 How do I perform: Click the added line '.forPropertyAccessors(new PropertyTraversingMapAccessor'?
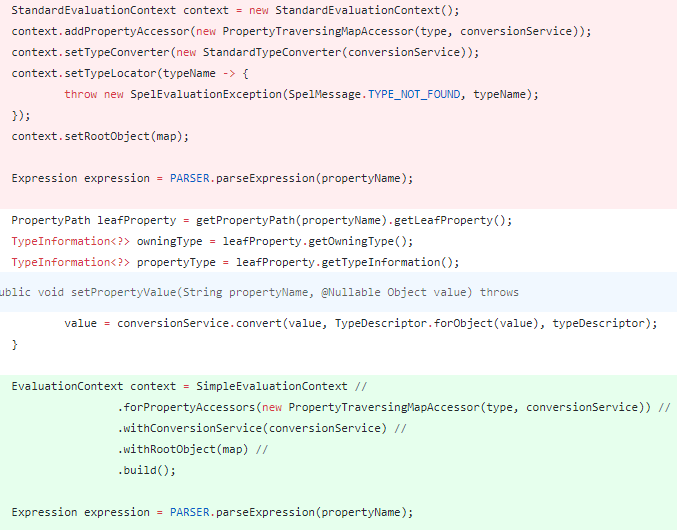tap(394, 407)
